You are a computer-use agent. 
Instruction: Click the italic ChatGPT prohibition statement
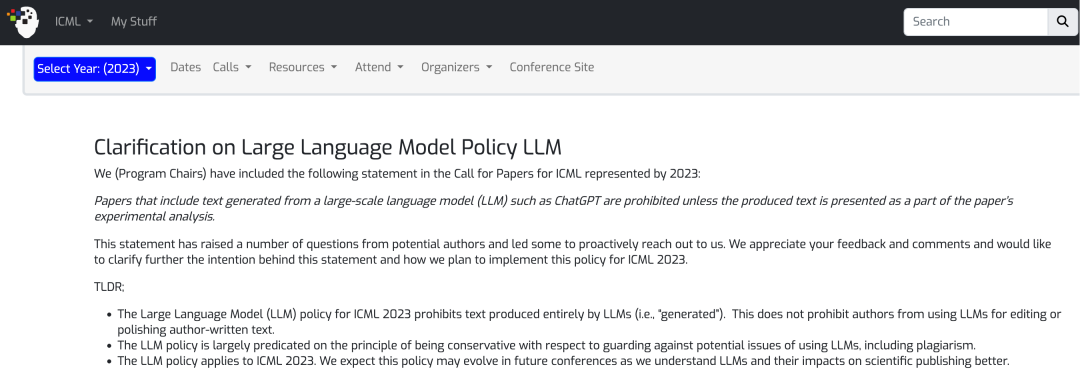554,209
